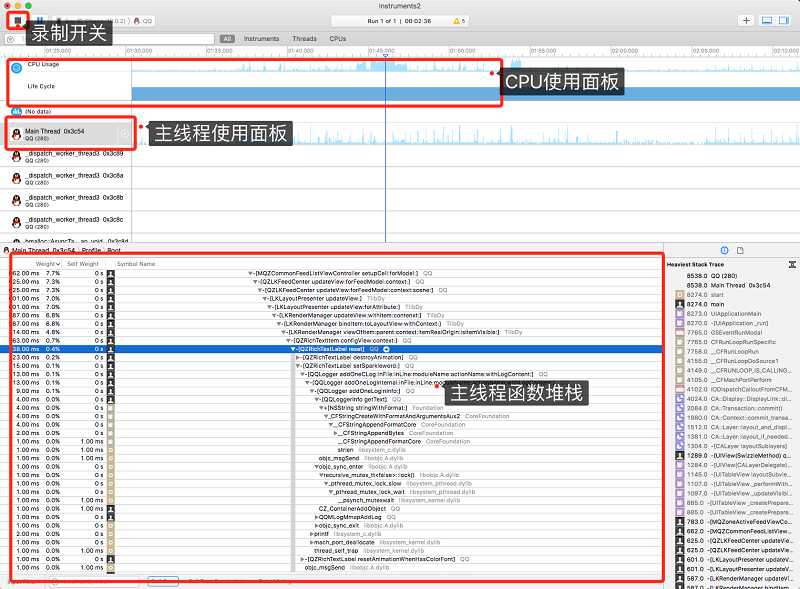Select the GSEventRunModal stack frame
Image resolution: width=800 pixels, height=589 pixels.
(732, 332)
